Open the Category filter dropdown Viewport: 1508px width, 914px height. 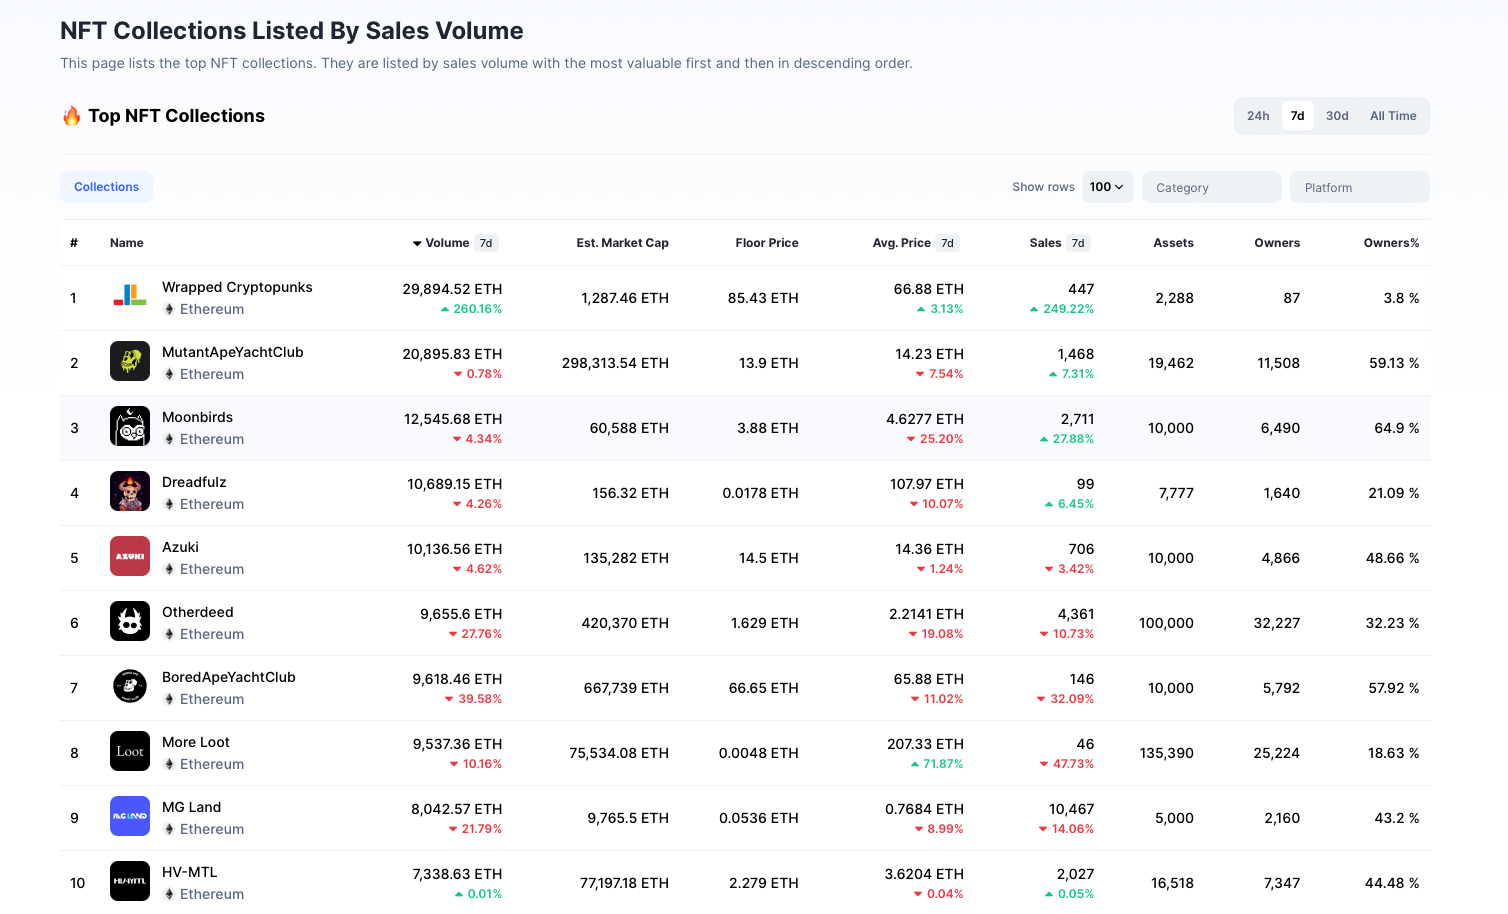click(1211, 187)
